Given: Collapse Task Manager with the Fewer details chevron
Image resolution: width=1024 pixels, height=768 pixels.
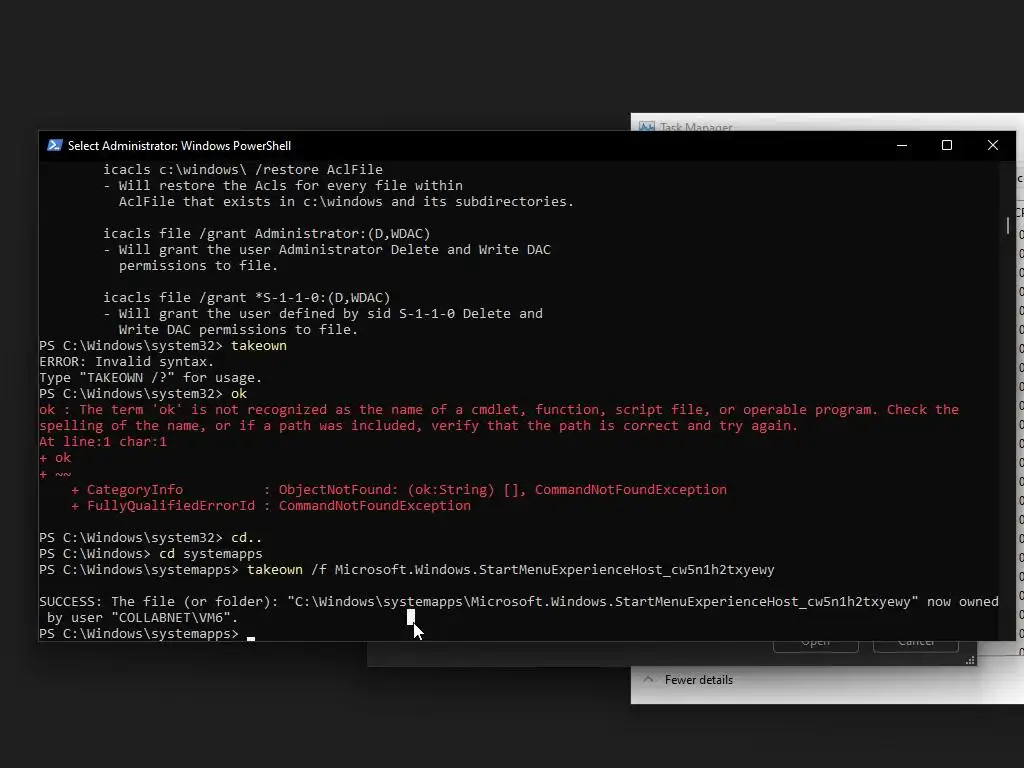Looking at the screenshot, I should point(648,679).
